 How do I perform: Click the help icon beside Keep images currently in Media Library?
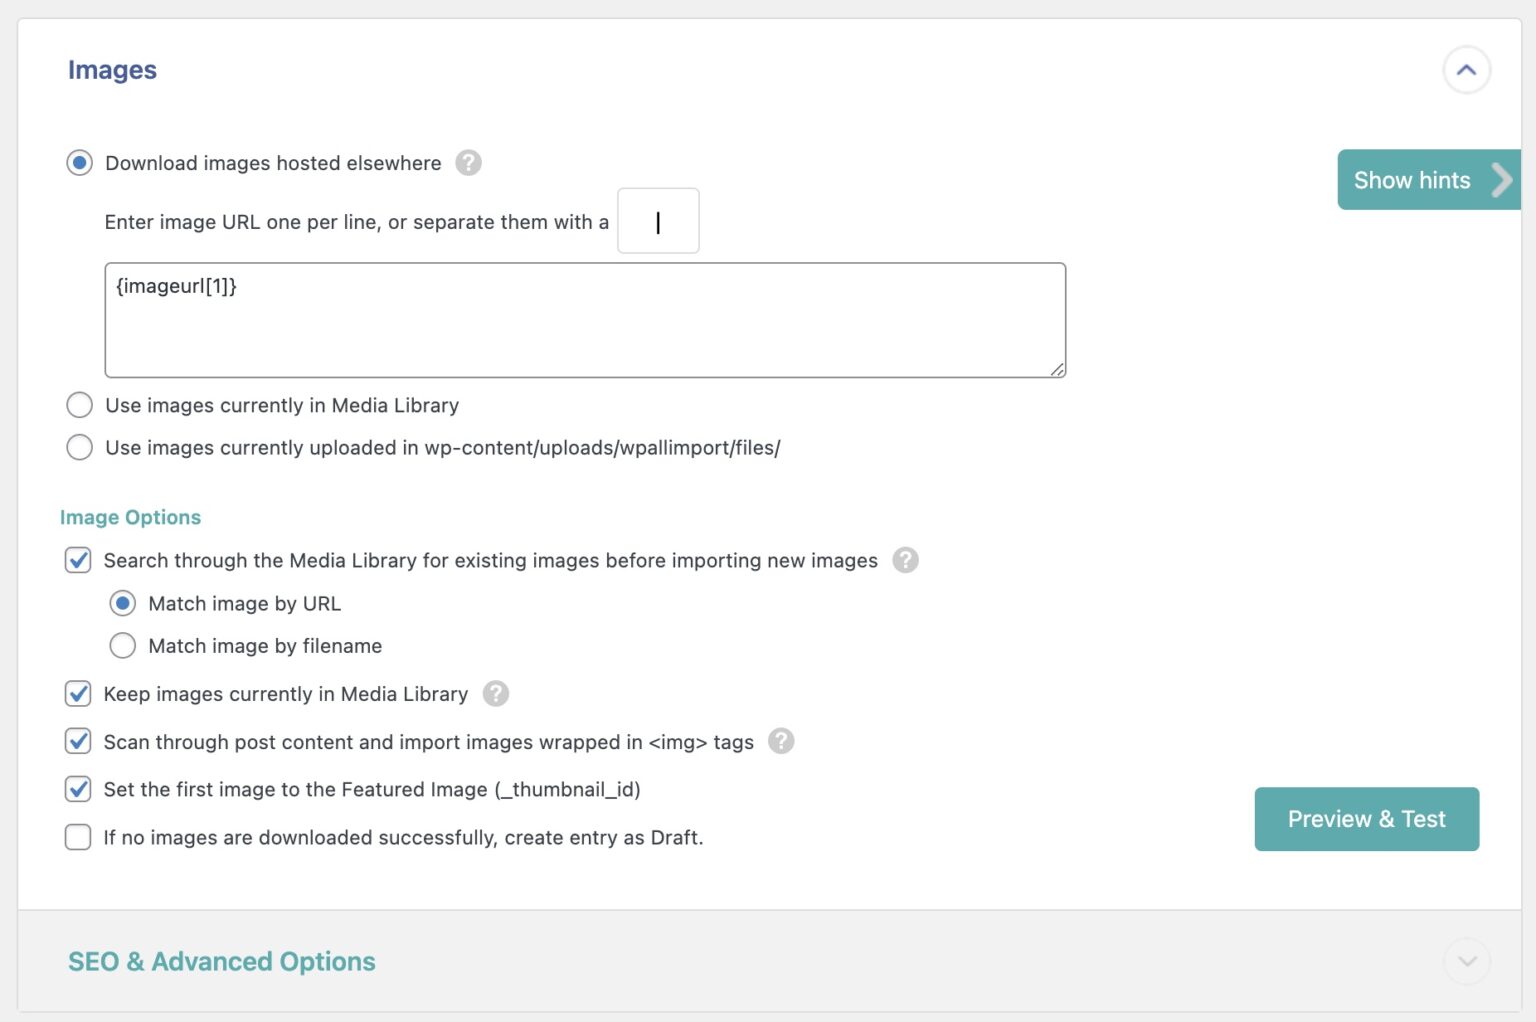coord(496,693)
